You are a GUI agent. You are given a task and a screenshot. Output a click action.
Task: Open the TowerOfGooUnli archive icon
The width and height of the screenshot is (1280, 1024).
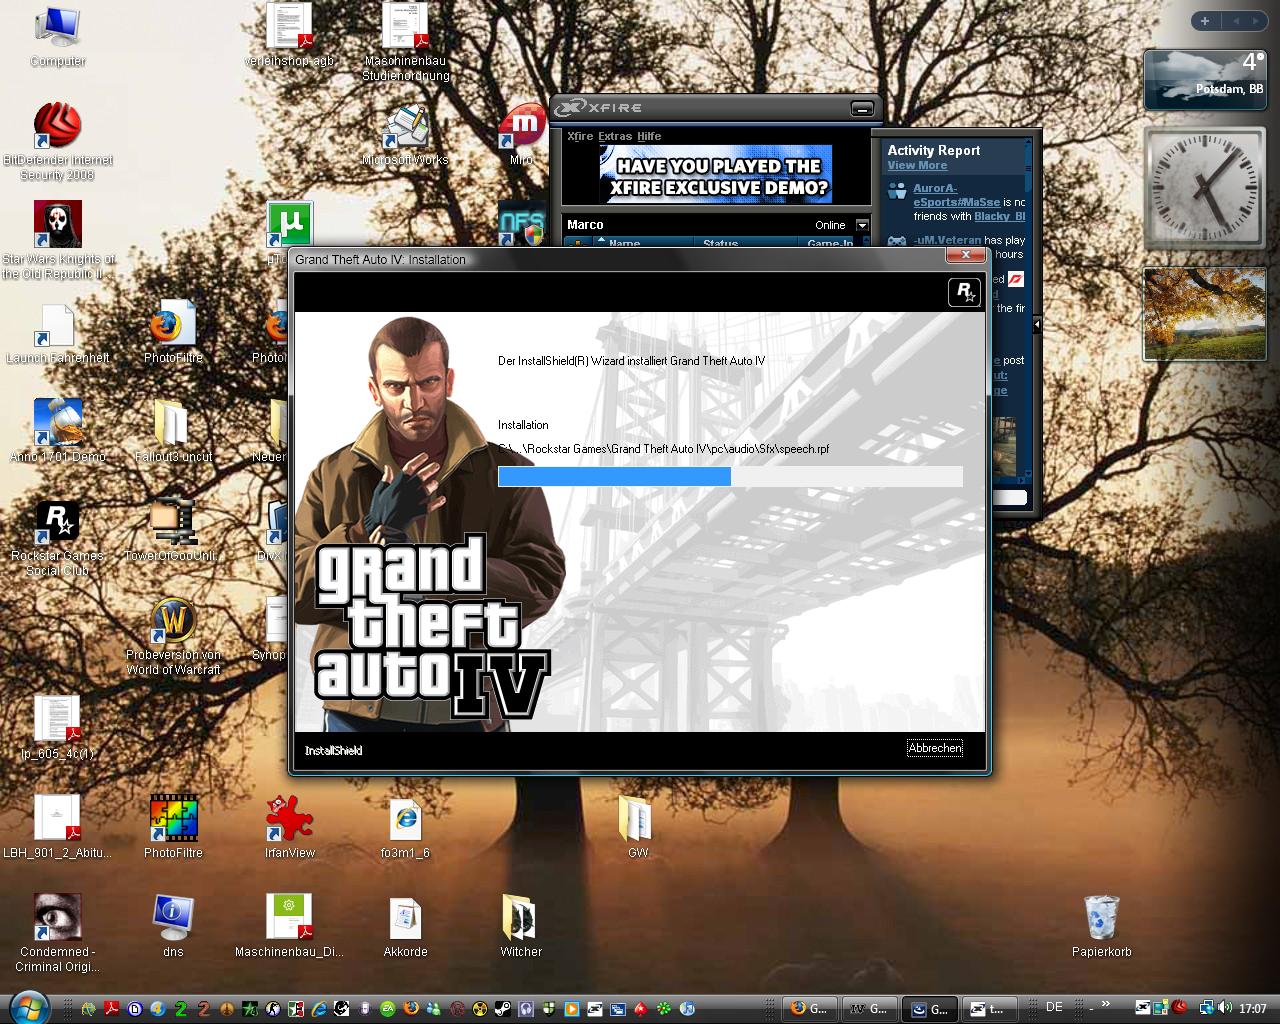174,532
